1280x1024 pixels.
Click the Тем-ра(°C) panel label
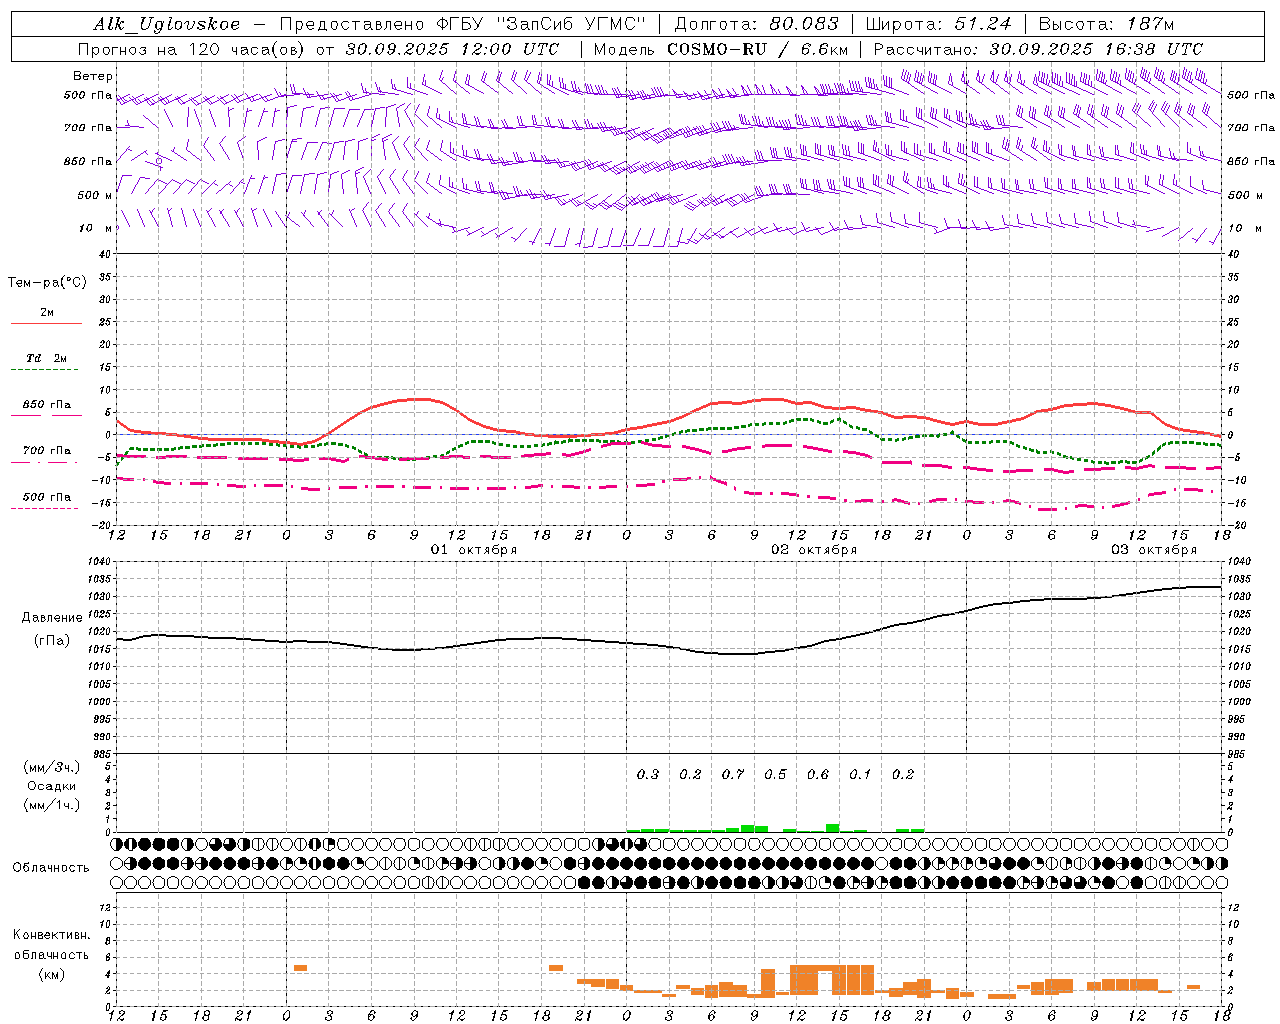tap(47, 283)
